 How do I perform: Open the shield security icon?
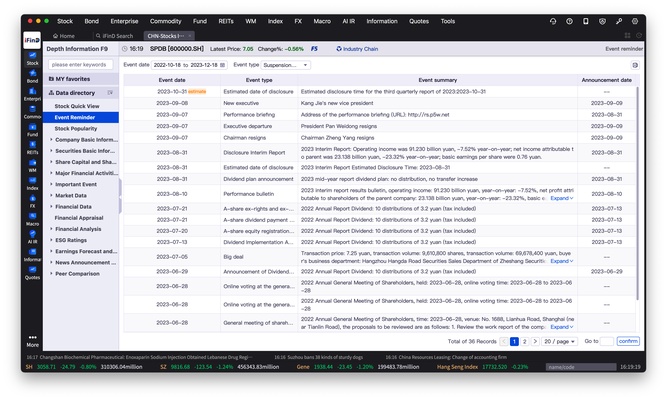coord(602,21)
